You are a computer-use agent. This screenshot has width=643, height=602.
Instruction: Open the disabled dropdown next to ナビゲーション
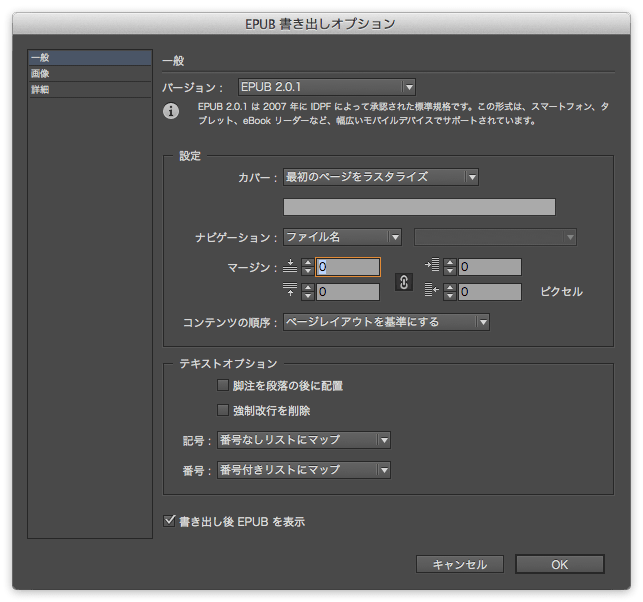[x=495, y=237]
